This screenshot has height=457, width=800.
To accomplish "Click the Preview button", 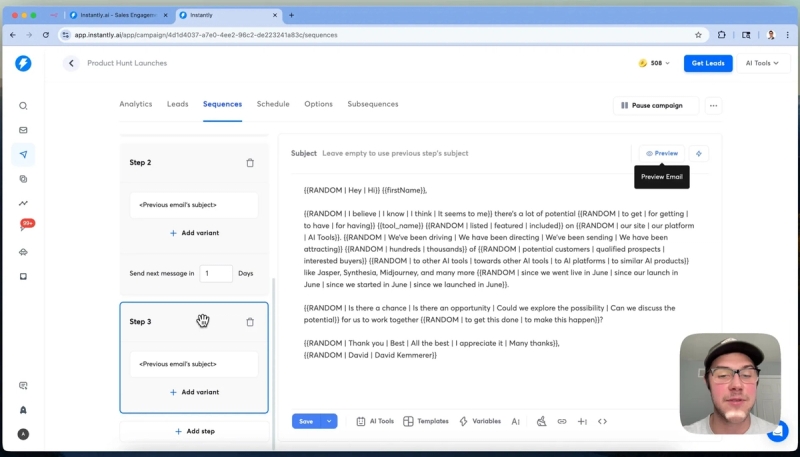I will point(662,154).
